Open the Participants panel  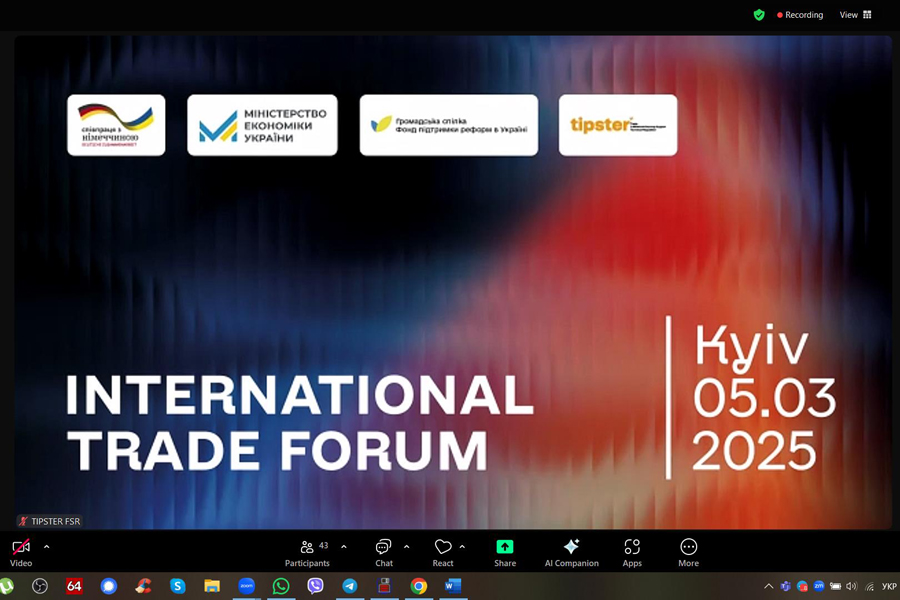(x=307, y=553)
